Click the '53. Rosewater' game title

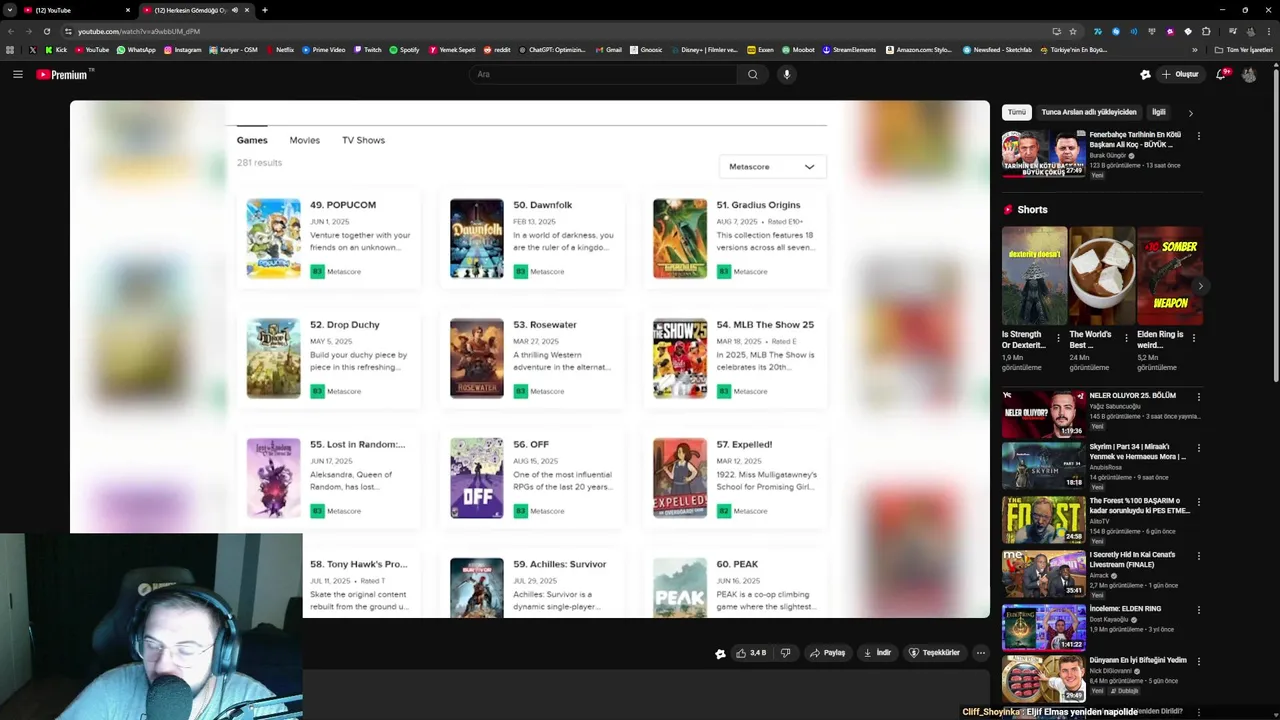pyautogui.click(x=545, y=325)
